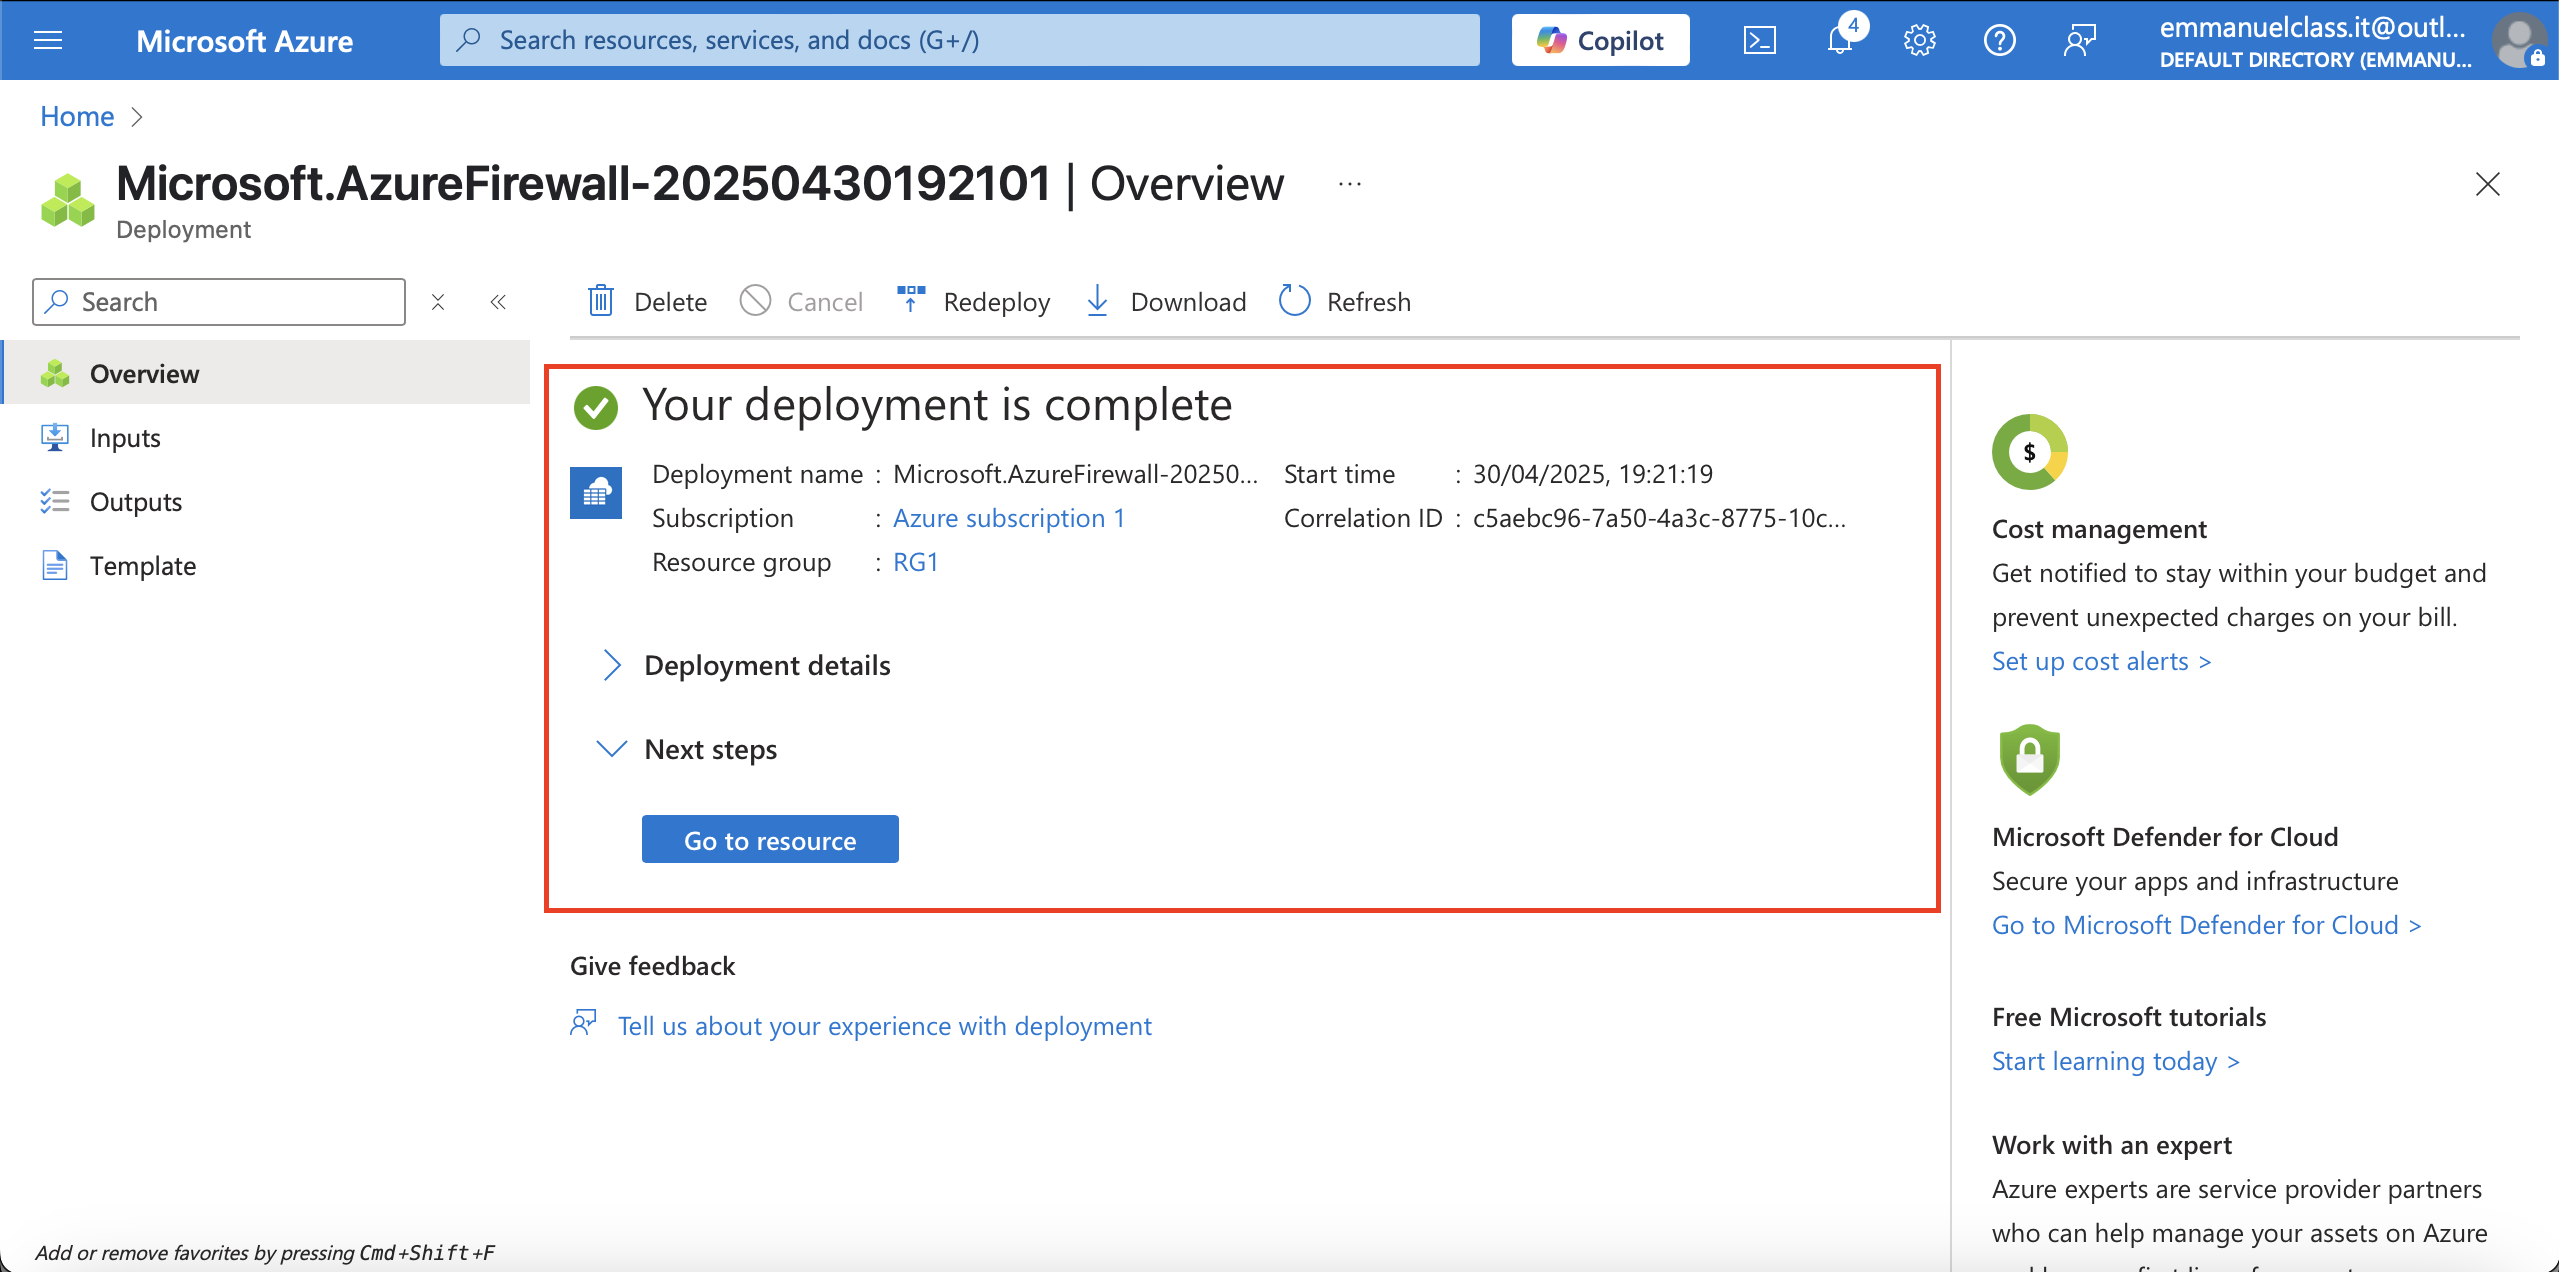Navigate to Home breadcrumb
Viewport: 2559px width, 1272px height.
(x=77, y=116)
